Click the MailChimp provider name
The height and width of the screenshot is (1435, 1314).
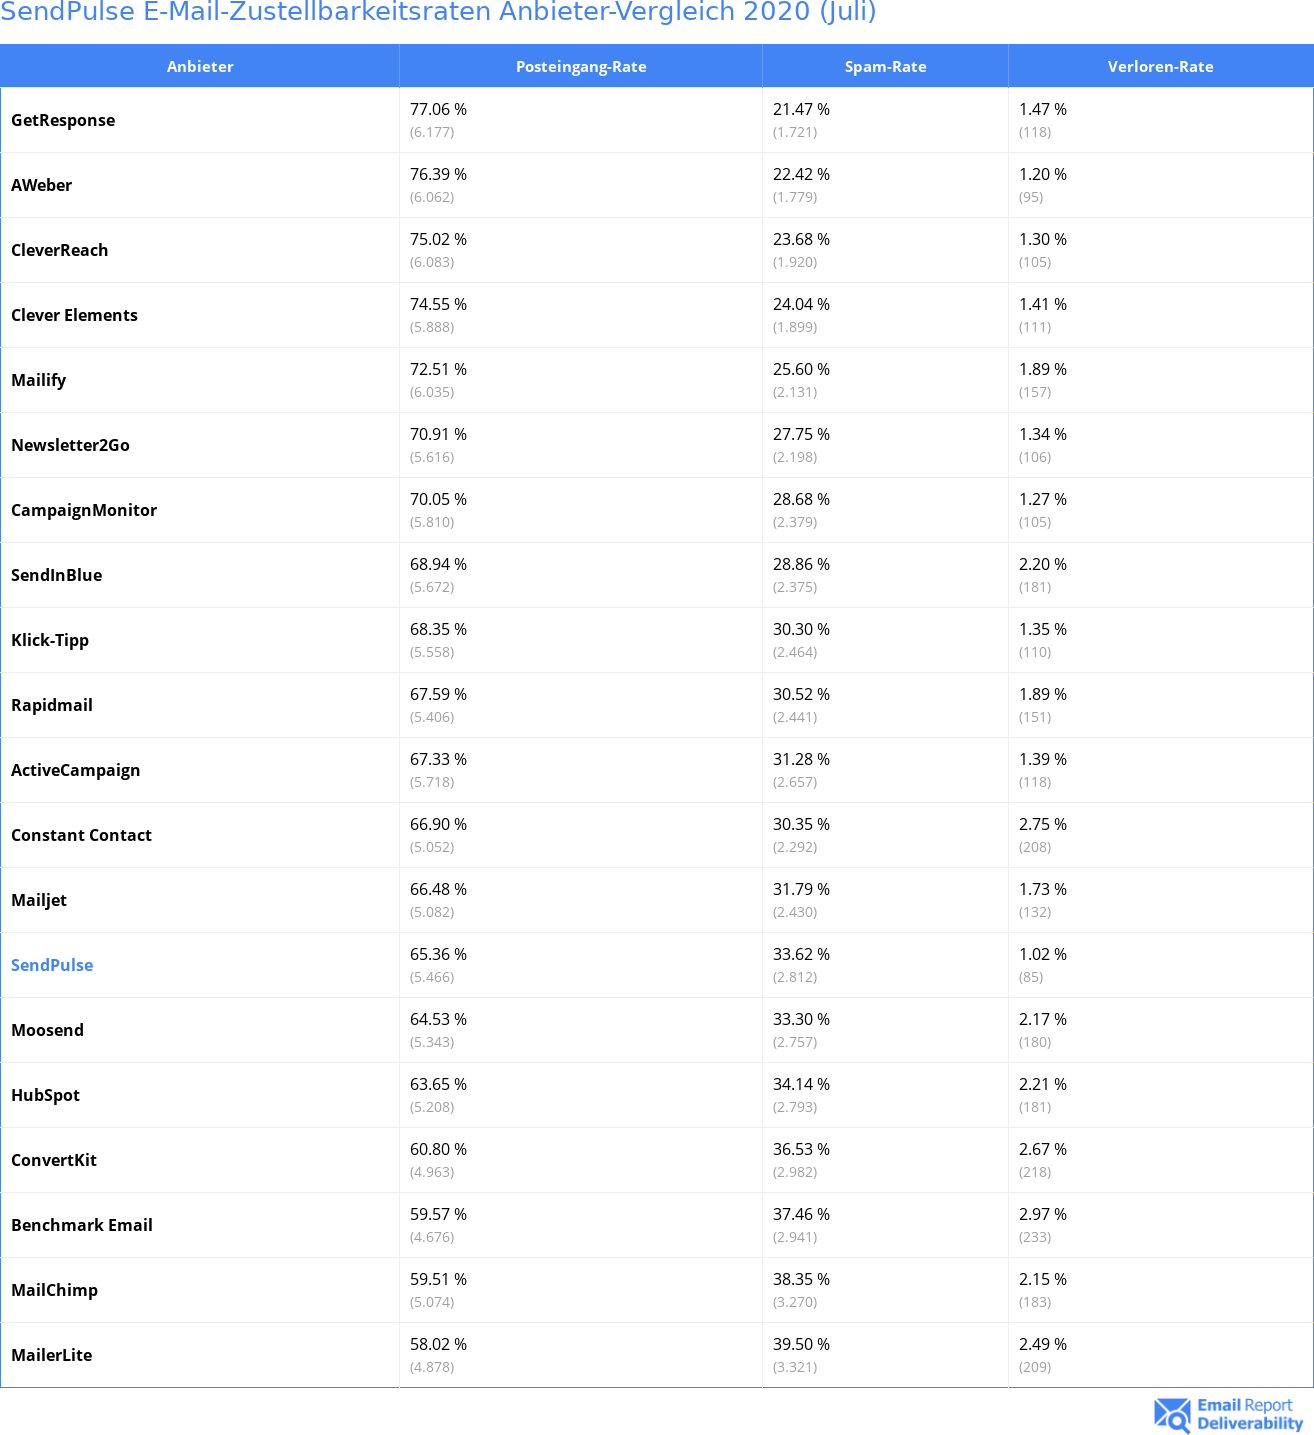[55, 1290]
